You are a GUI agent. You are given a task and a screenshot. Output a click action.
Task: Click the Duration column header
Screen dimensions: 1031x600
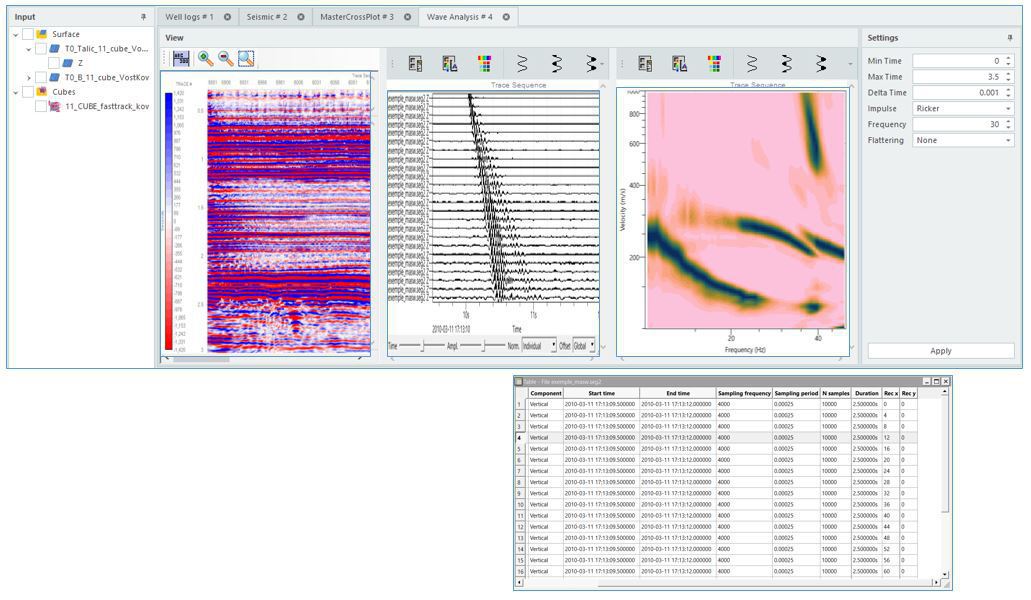[x=867, y=393]
